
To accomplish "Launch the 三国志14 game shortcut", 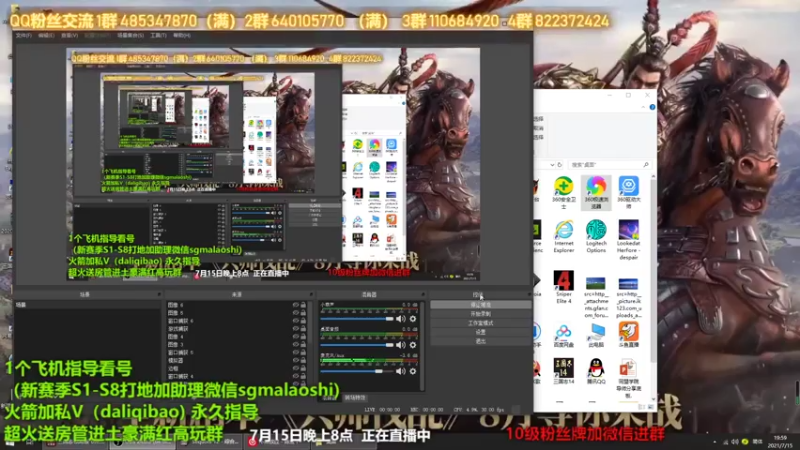I will 563,371.
